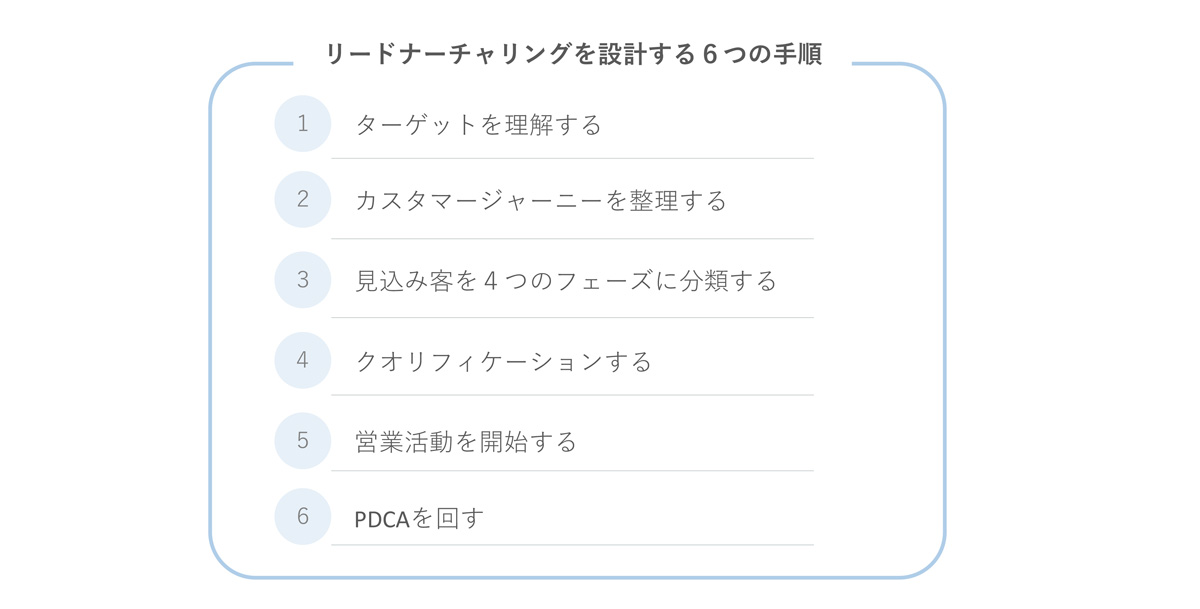Click the PDCAを回す step text
This screenshot has height=609, width=1200.
tap(420, 518)
